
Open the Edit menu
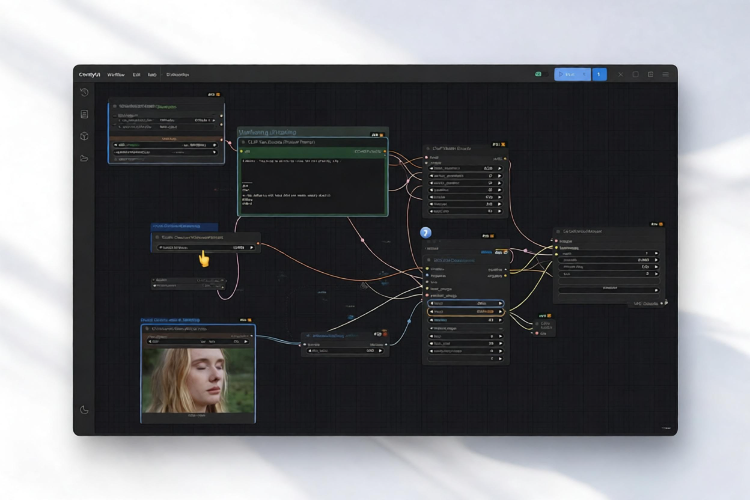point(136,75)
